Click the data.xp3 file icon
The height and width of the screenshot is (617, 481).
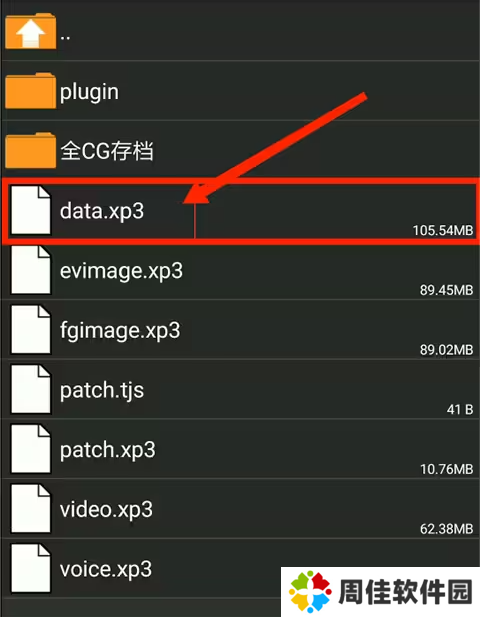coord(31,210)
